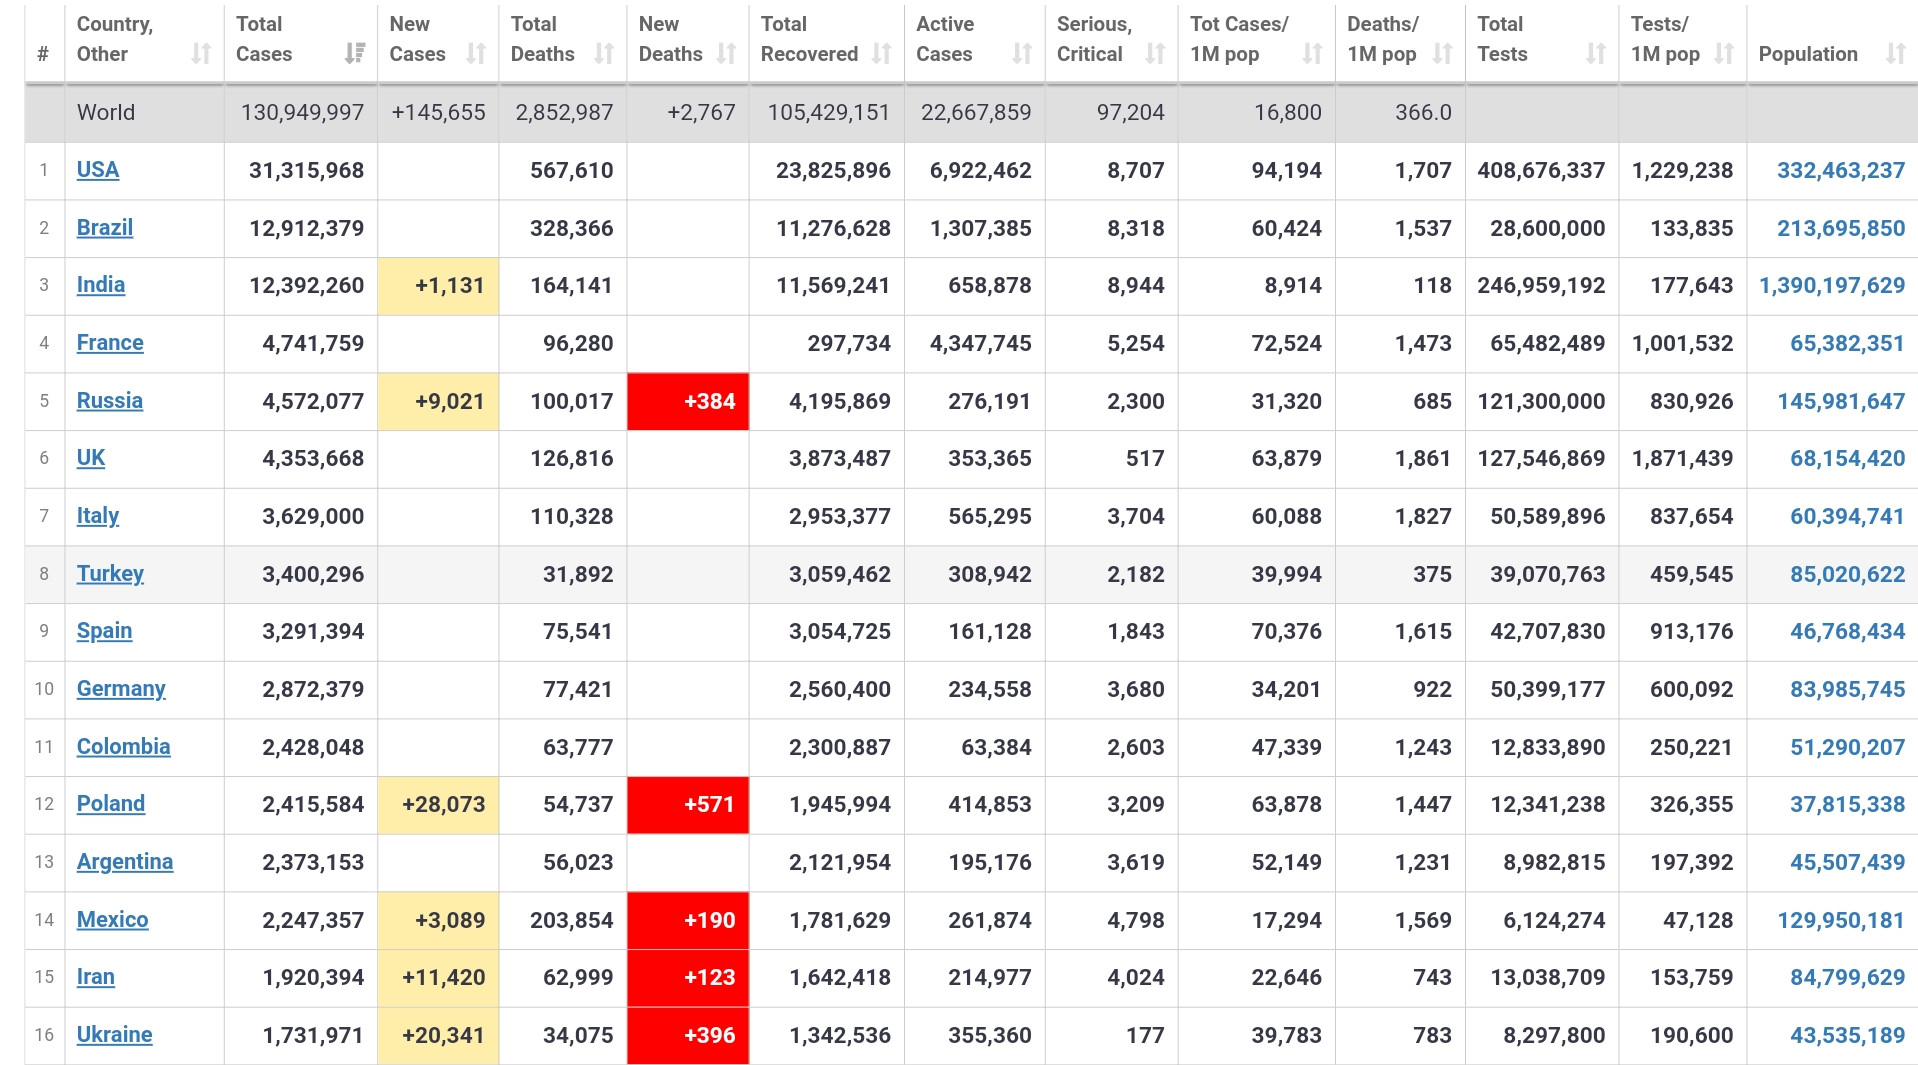This screenshot has width=1918, height=1065.
Task: Select India new cases +1,131
Action: point(438,286)
